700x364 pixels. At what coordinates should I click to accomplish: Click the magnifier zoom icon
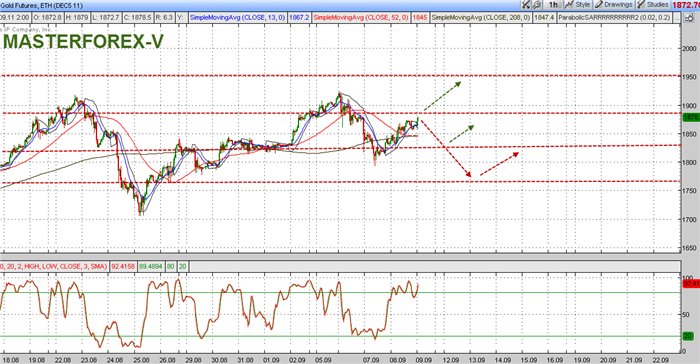537,4
